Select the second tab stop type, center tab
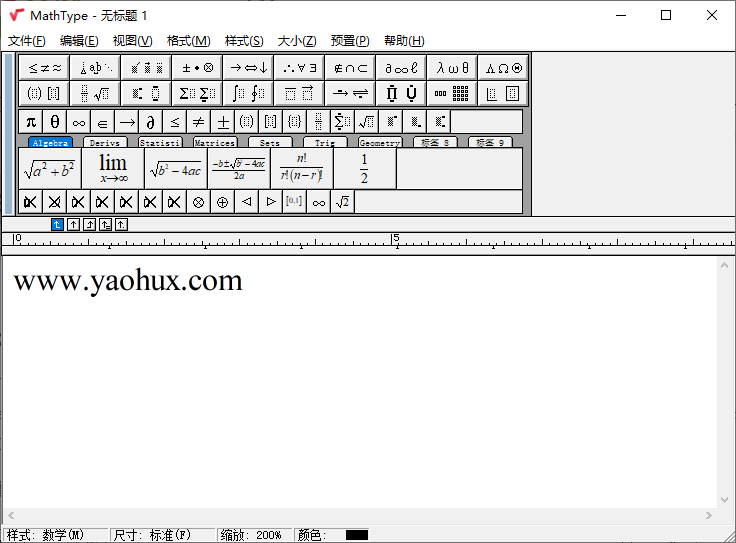Image resolution: width=736 pixels, height=543 pixels. [x=73, y=225]
